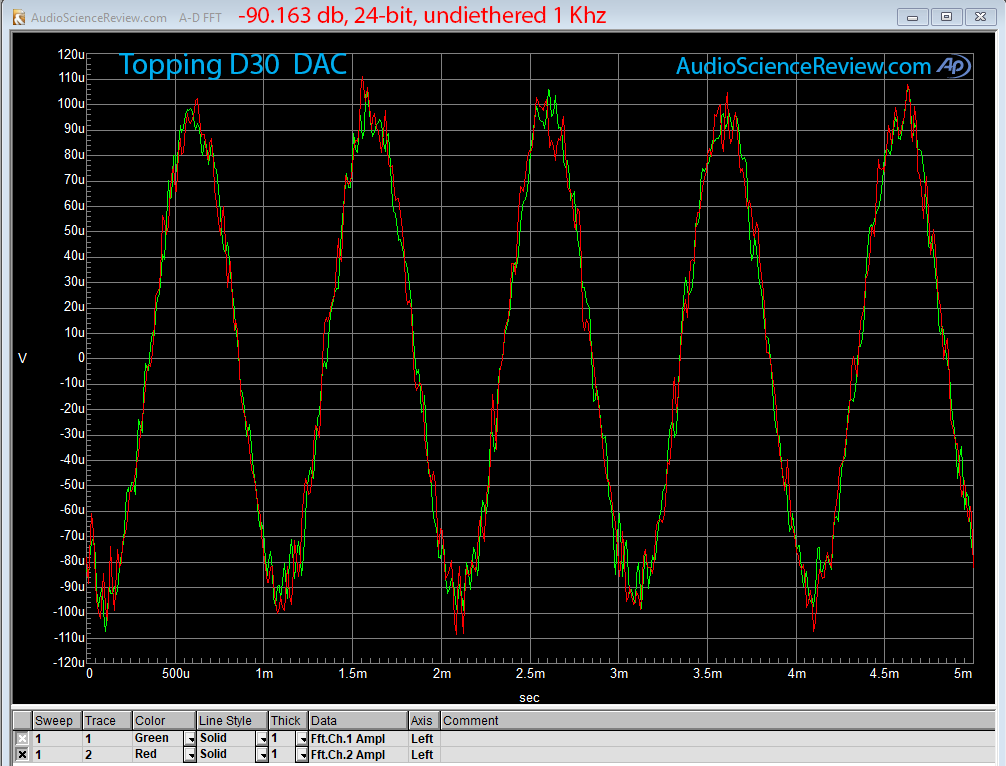
Task: Click Solid line style in Red row
Action: [x=226, y=754]
